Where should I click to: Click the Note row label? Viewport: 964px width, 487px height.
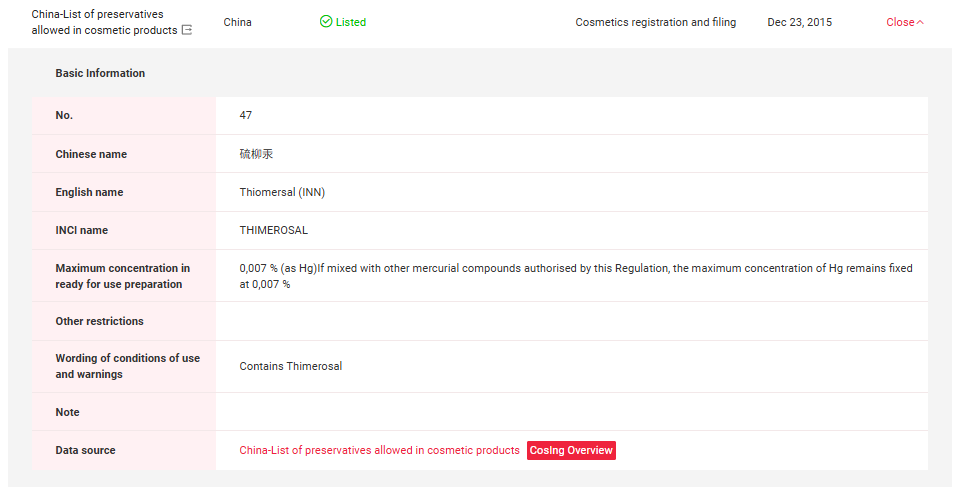click(x=68, y=412)
